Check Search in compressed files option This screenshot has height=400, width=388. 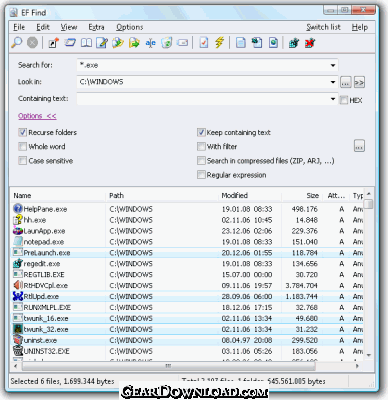point(201,161)
